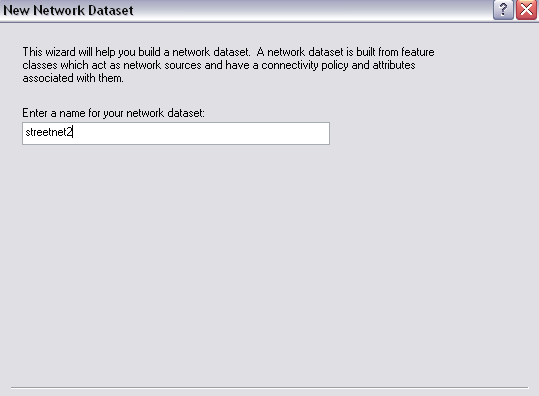
Task: Focus the network dataset name field
Action: pos(176,133)
